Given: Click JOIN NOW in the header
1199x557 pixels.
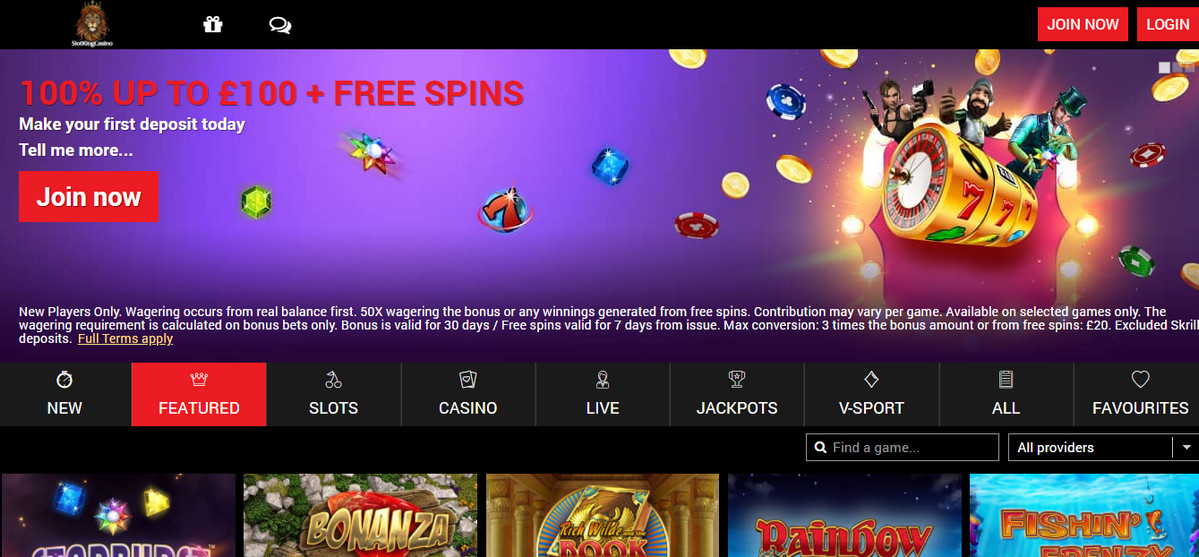Looking at the screenshot, I should point(1083,24).
